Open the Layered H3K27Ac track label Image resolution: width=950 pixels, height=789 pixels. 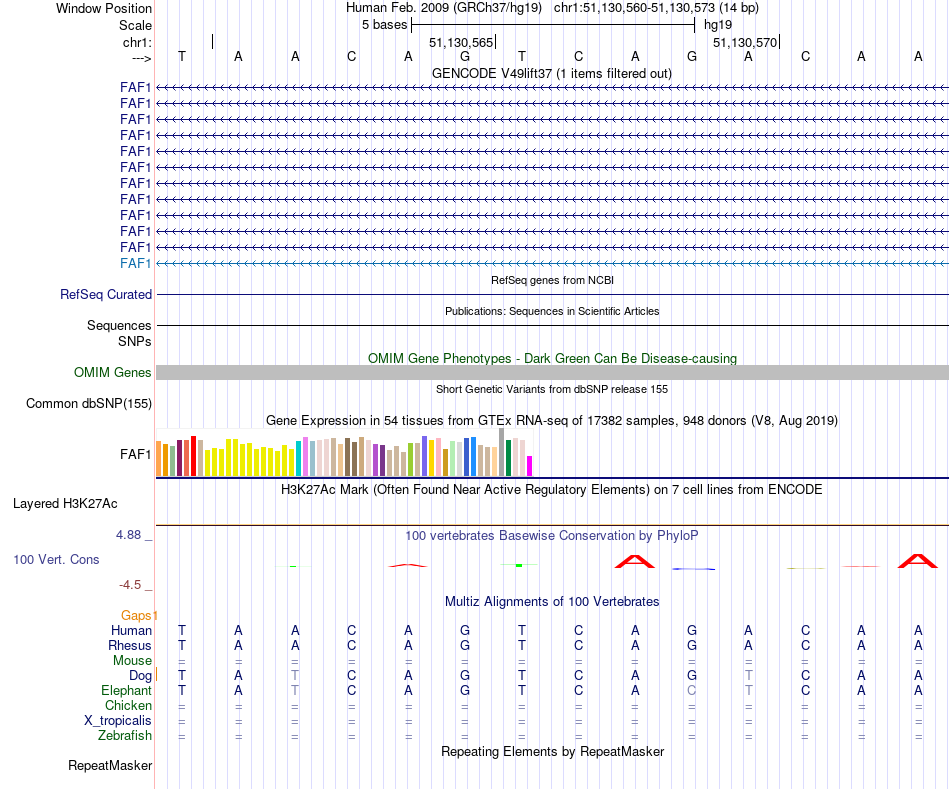[65, 504]
